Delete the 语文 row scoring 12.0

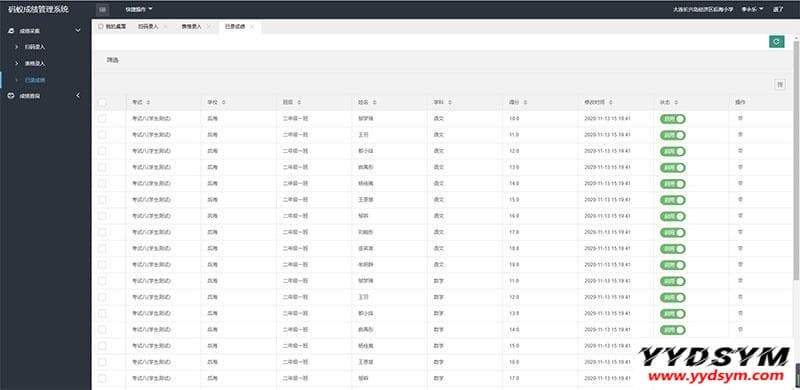click(740, 151)
